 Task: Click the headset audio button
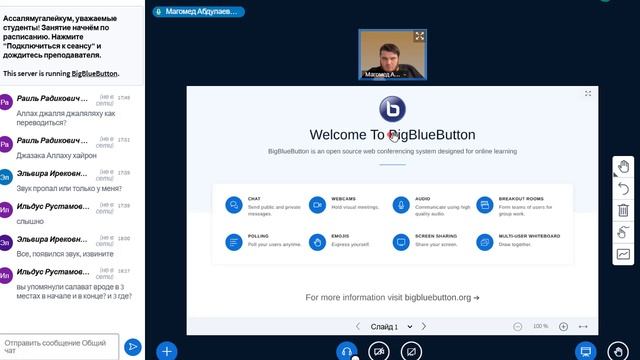[347, 351]
